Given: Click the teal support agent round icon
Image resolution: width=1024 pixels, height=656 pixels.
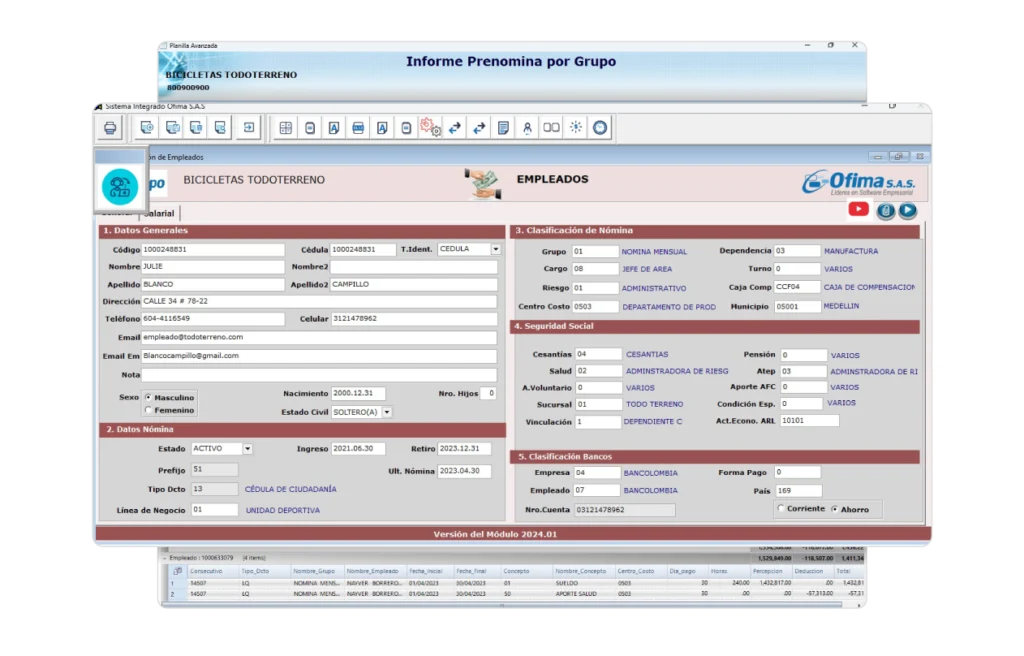Looking at the screenshot, I should [120, 187].
